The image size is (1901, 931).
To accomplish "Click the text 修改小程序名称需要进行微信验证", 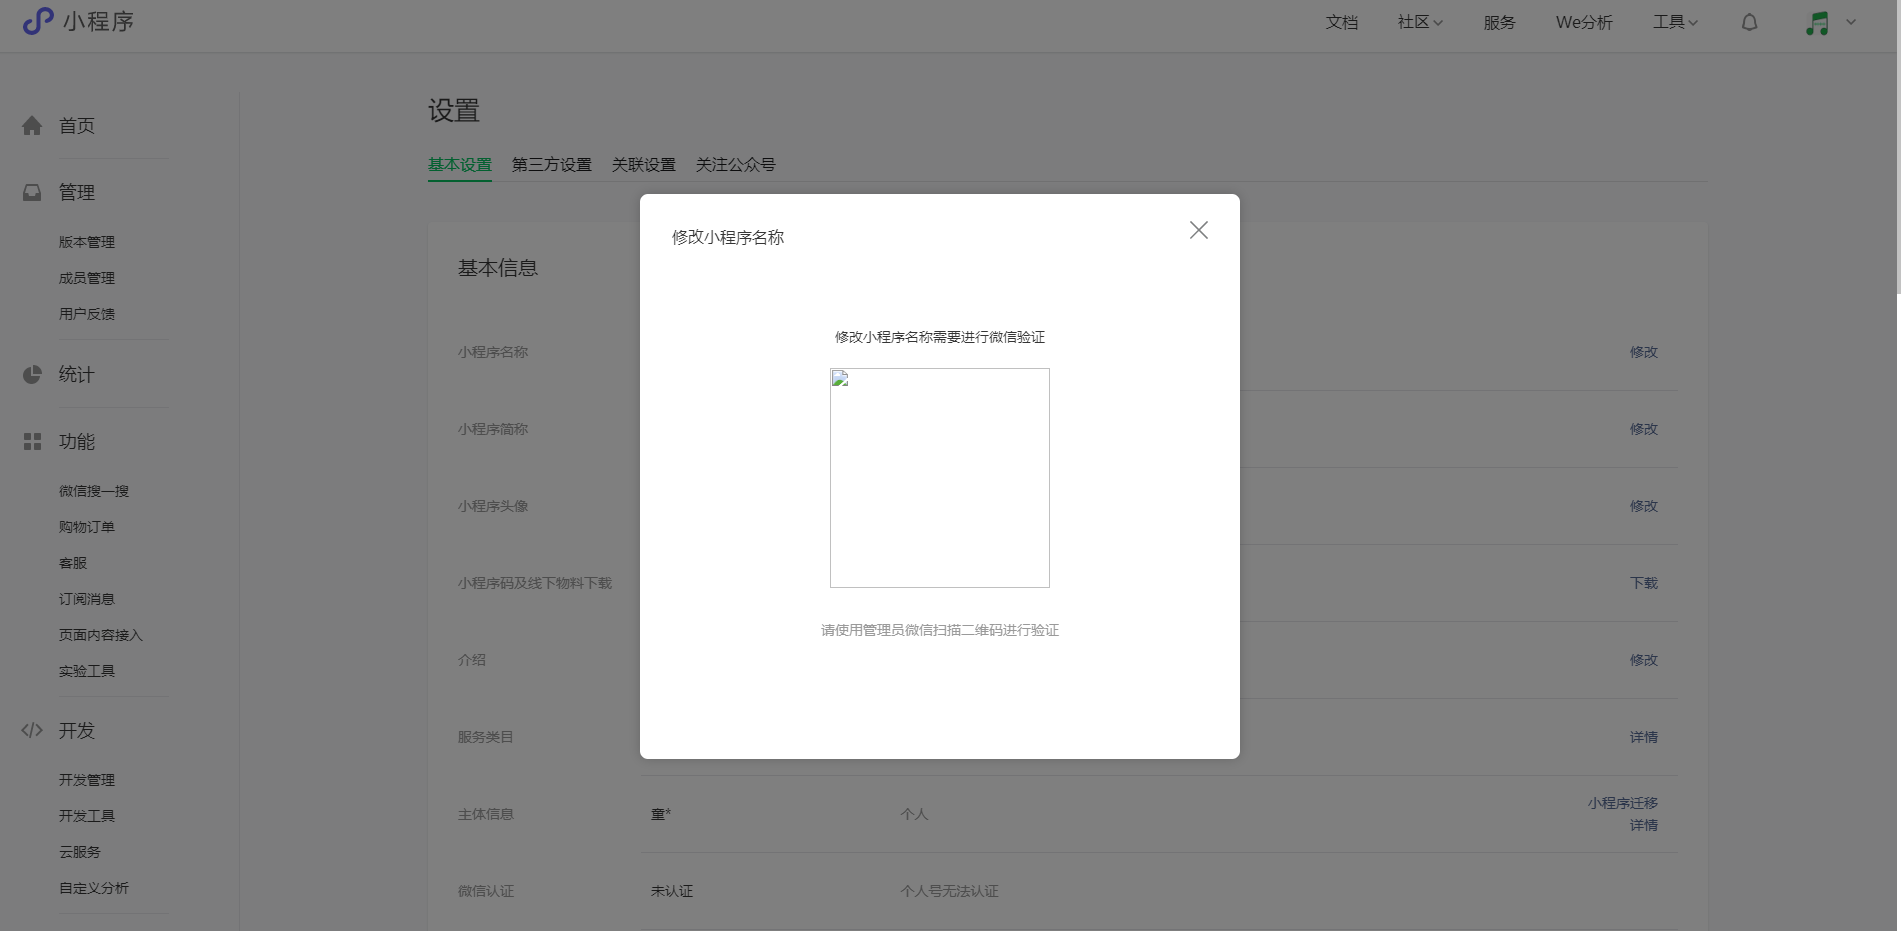I will coord(940,337).
